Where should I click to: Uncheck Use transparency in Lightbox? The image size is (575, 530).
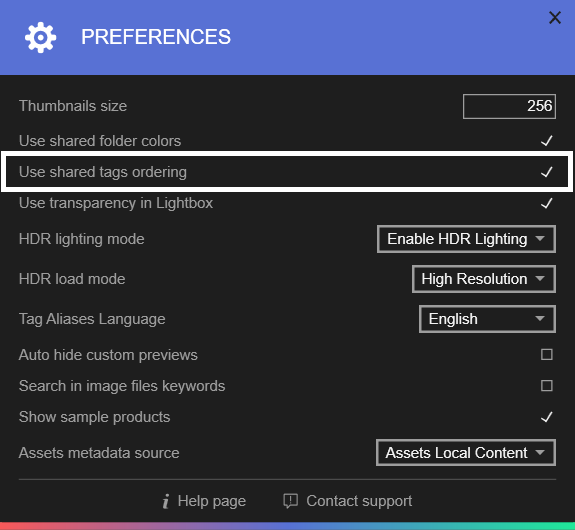tap(547, 203)
